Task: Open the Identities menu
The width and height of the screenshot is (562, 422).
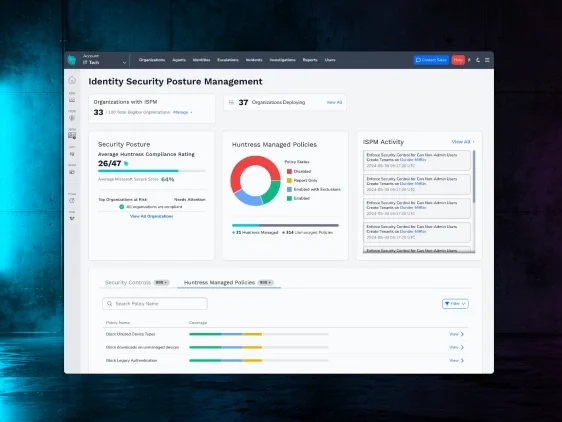Action: (x=201, y=60)
